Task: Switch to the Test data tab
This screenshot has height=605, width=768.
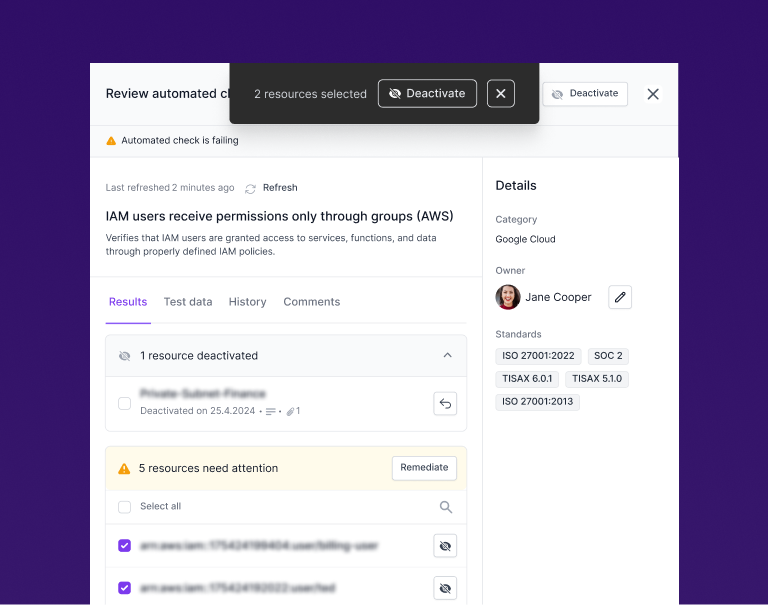Action: (x=188, y=302)
